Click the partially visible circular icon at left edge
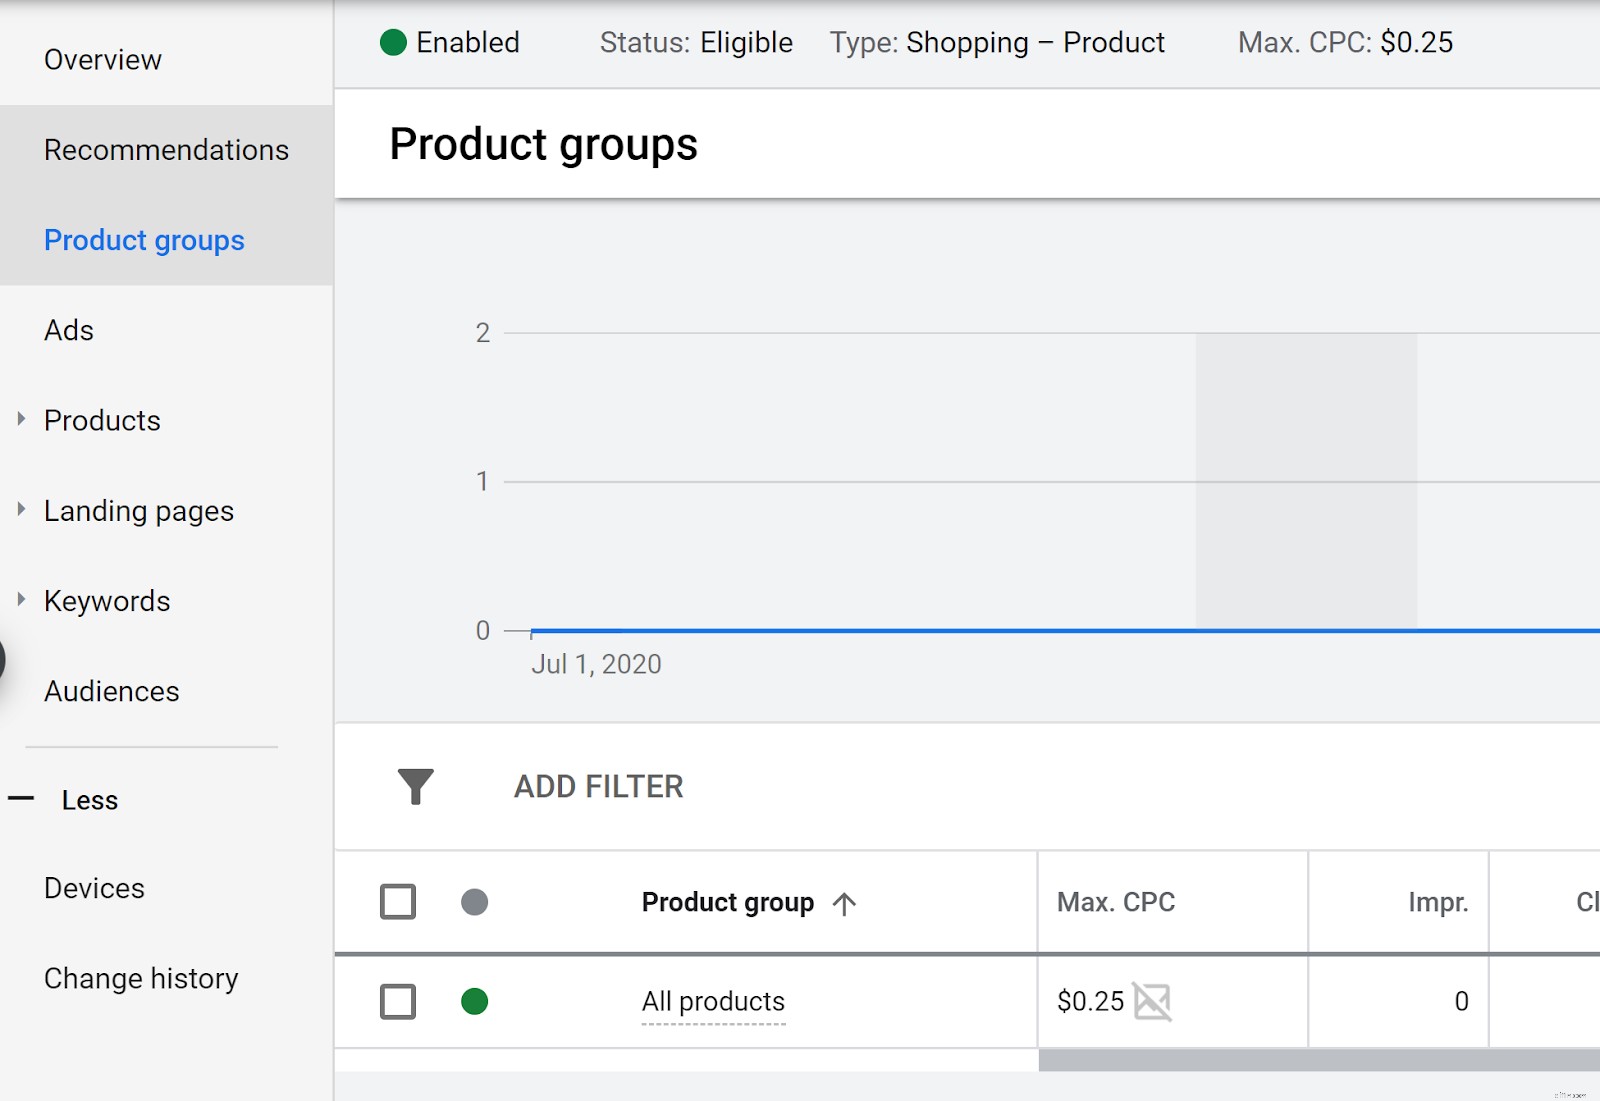1600x1101 pixels. point(4,660)
